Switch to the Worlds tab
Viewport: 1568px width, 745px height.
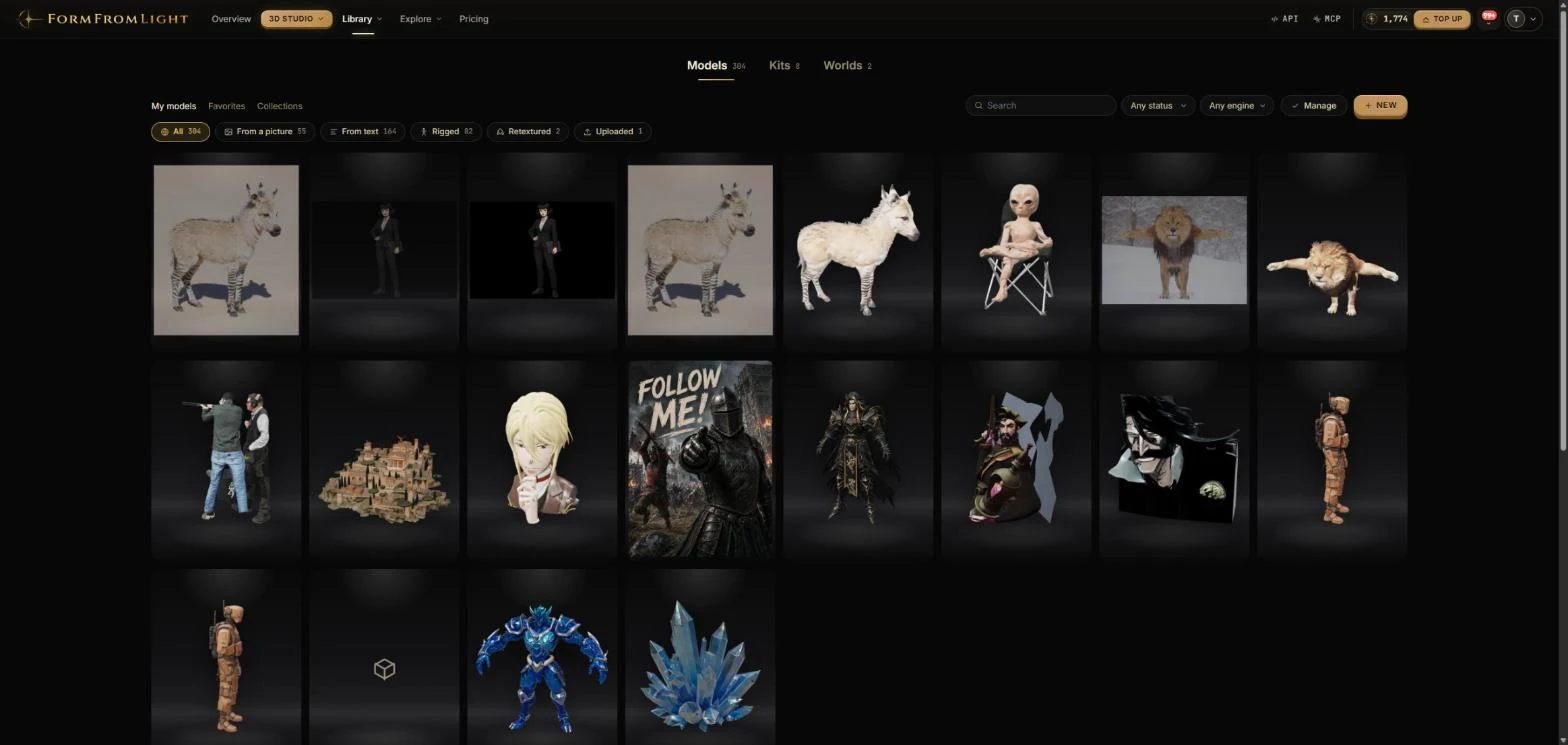(x=847, y=65)
